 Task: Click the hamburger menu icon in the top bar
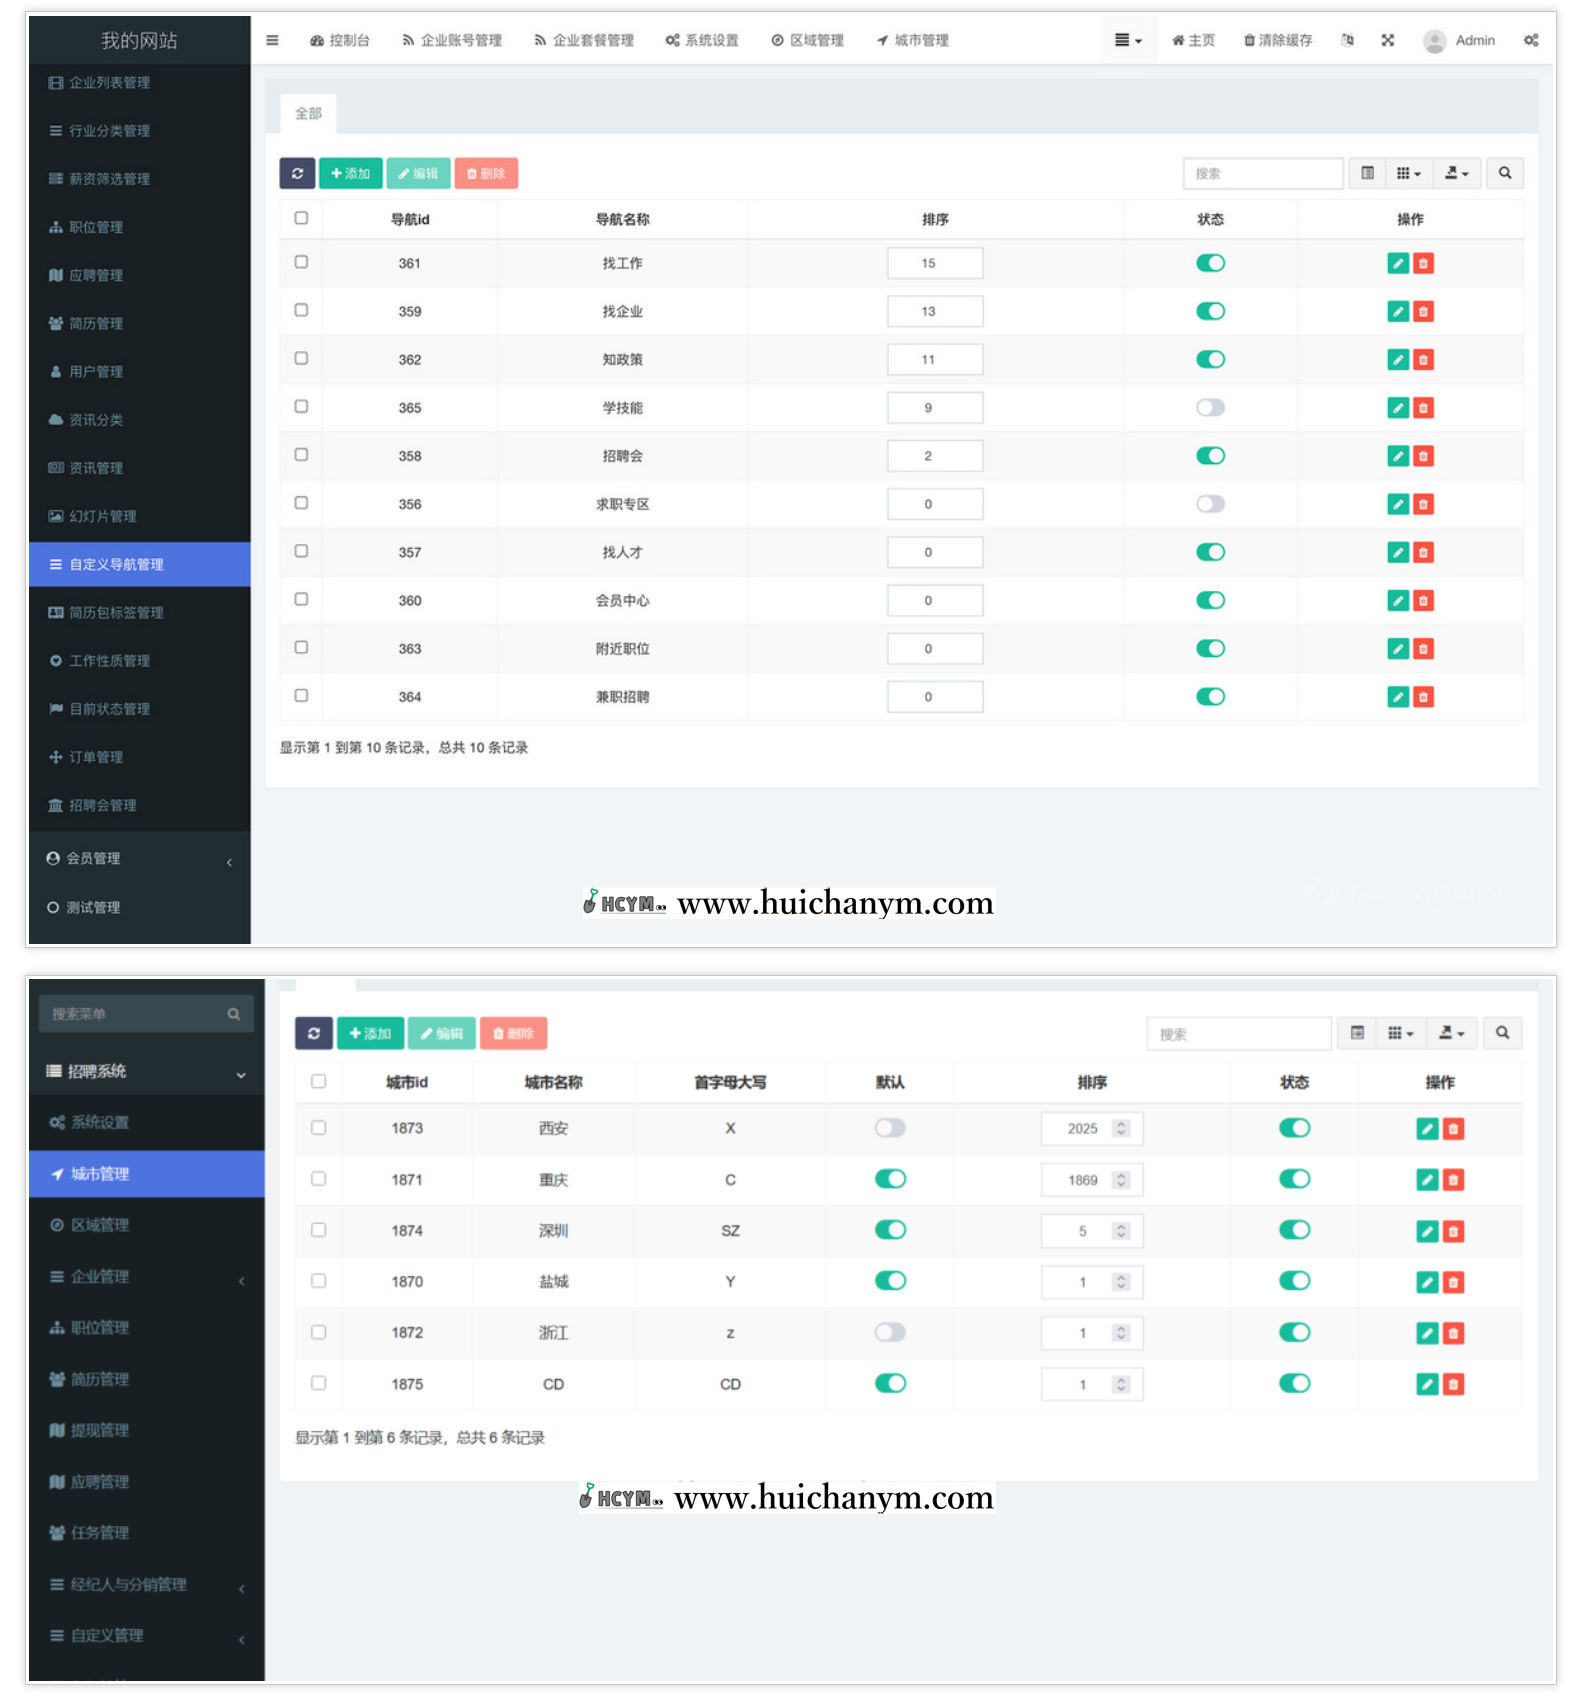(272, 40)
